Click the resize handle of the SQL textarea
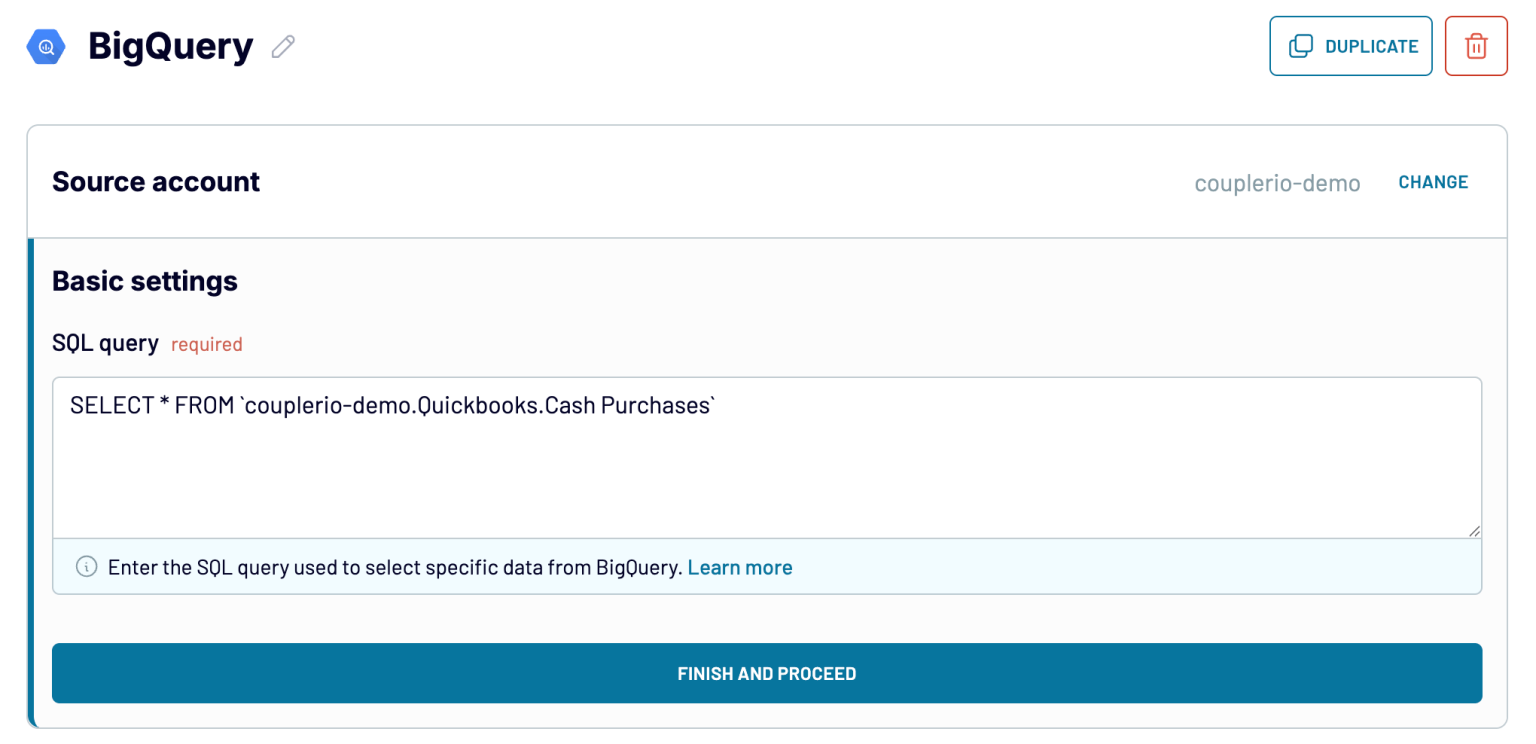1536x744 pixels. 1474,531
